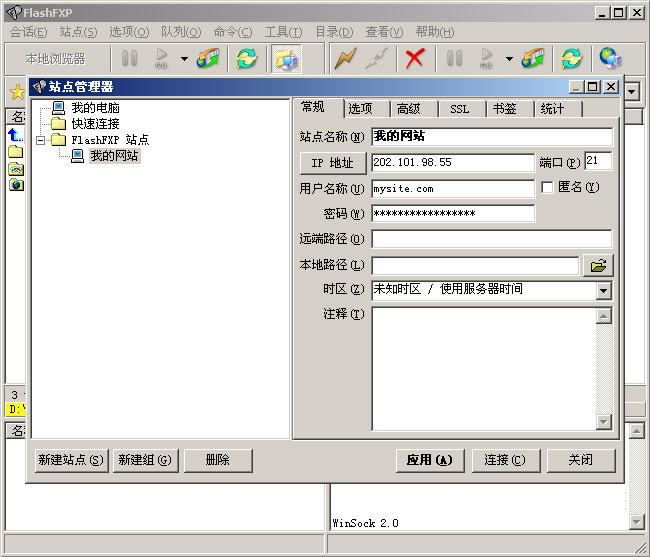
Task: Enable the 匿名 anonymous checkbox
Action: [x=547, y=187]
